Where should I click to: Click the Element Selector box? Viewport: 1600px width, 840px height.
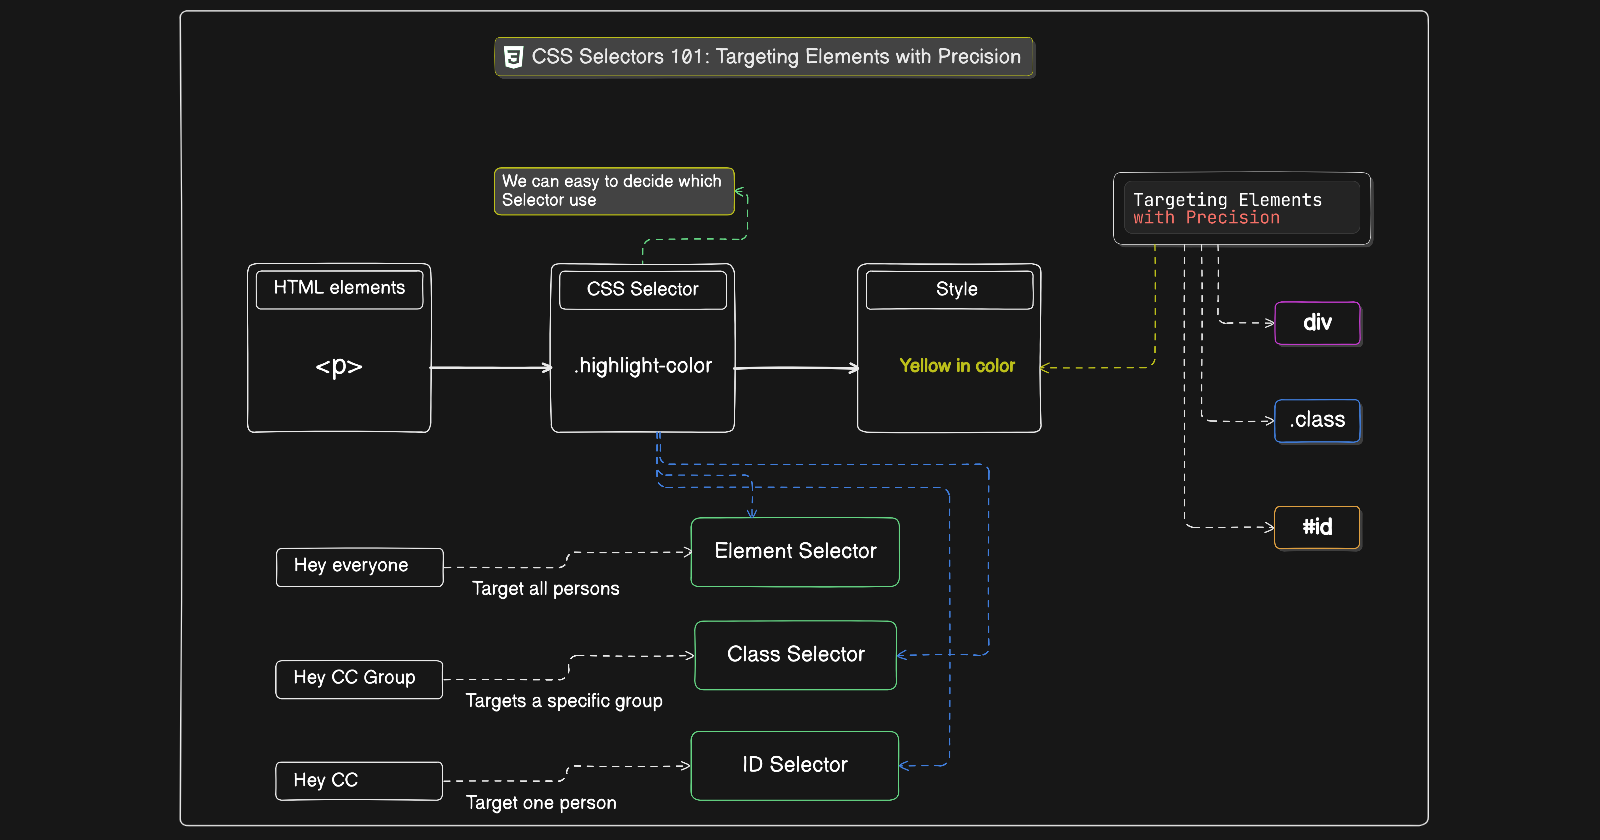point(795,552)
